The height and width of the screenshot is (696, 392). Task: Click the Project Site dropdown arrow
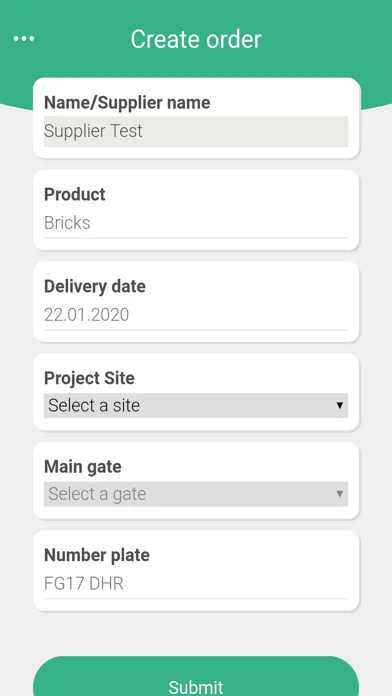coord(340,405)
